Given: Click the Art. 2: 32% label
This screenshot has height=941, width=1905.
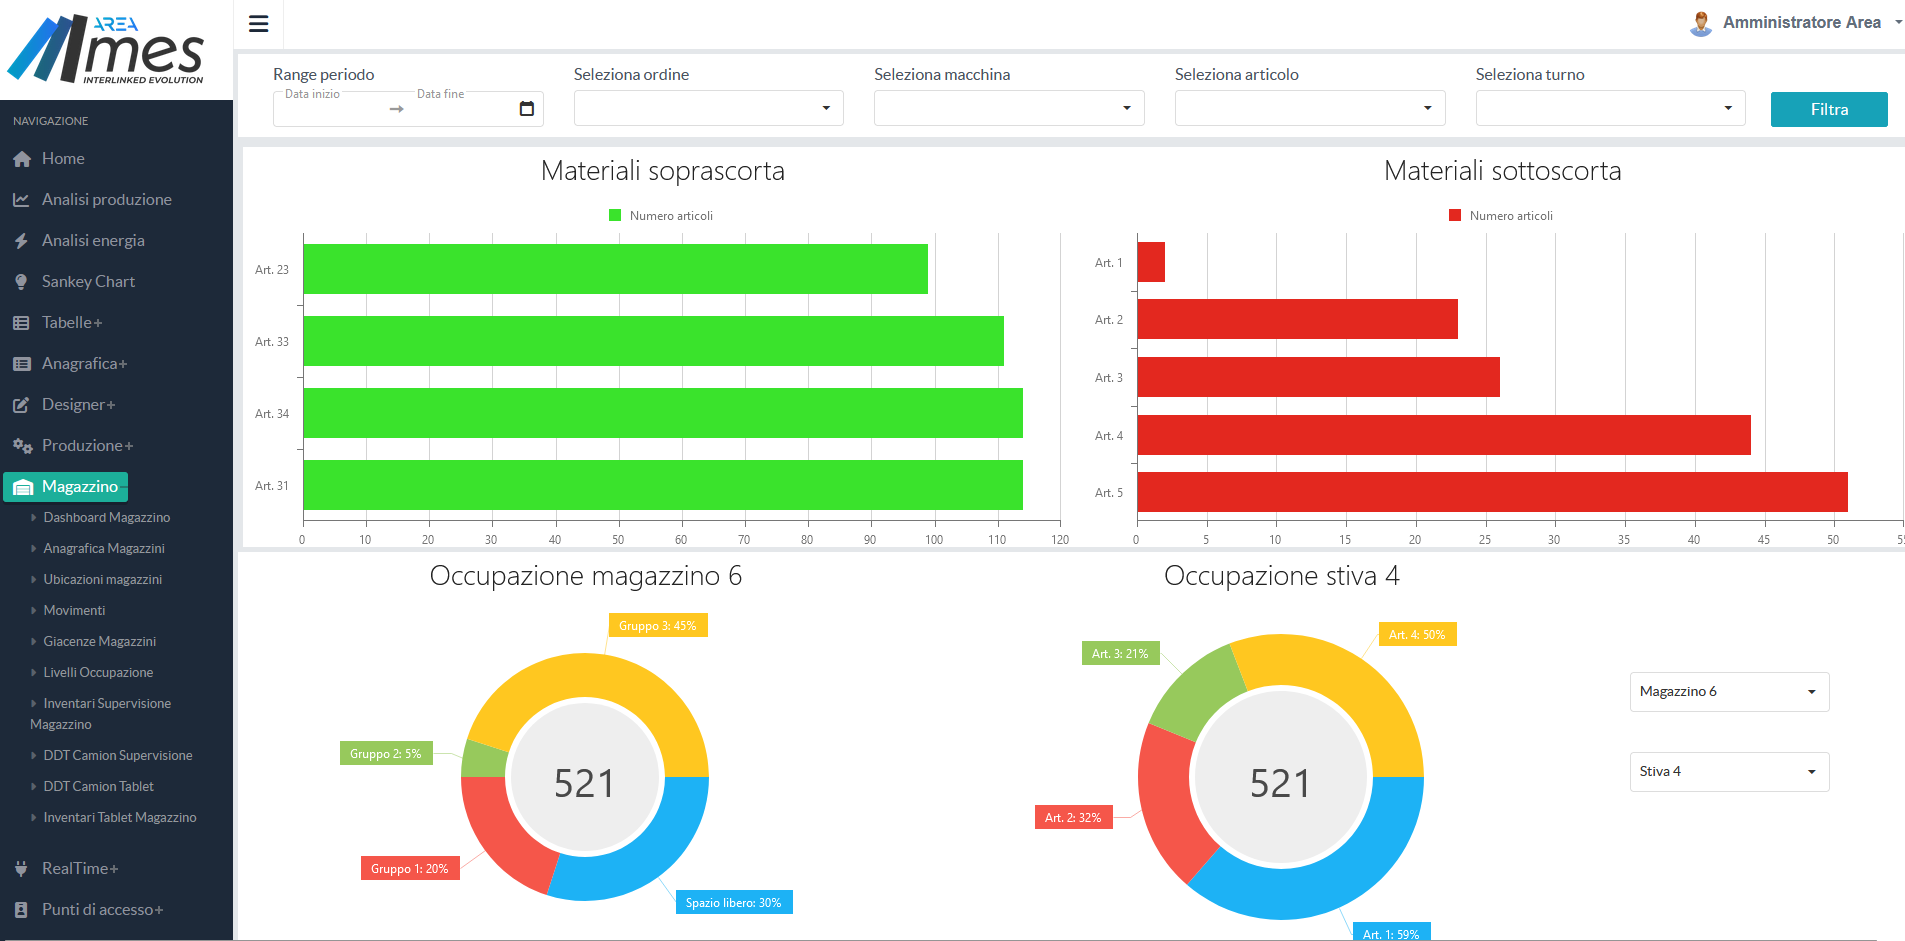Looking at the screenshot, I should tap(1073, 818).
